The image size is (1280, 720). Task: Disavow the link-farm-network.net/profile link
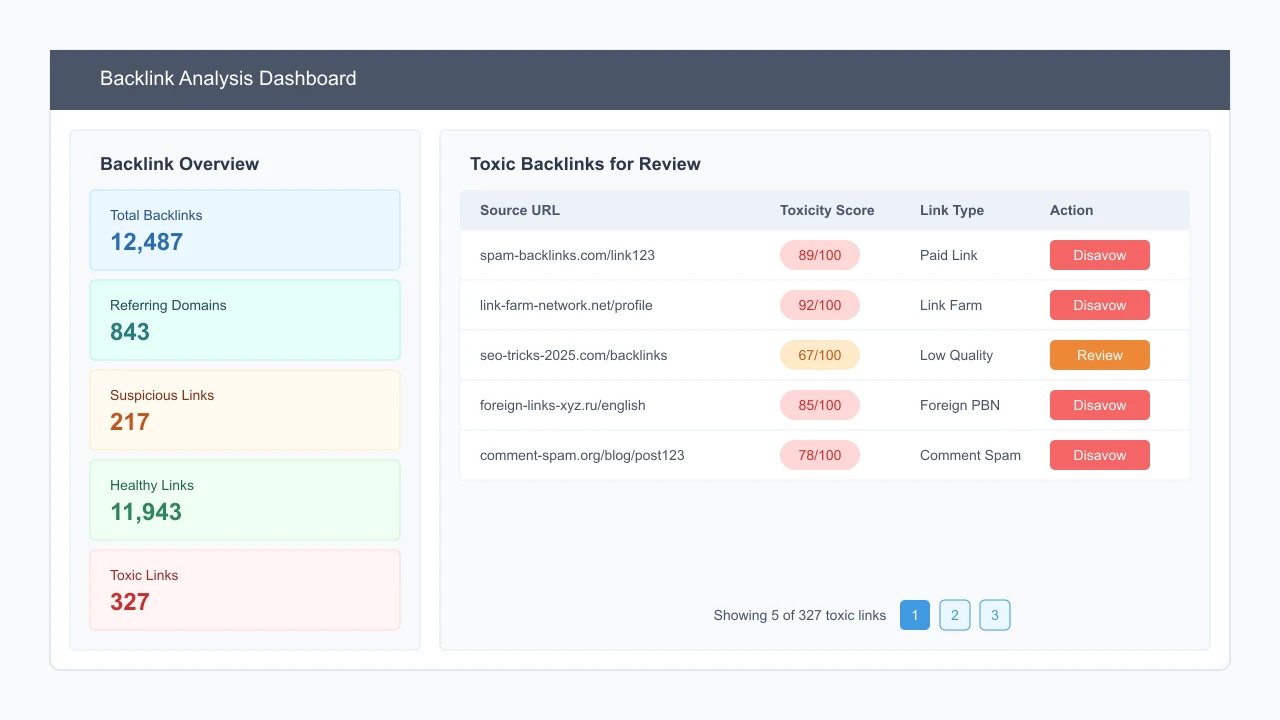pos(1100,305)
